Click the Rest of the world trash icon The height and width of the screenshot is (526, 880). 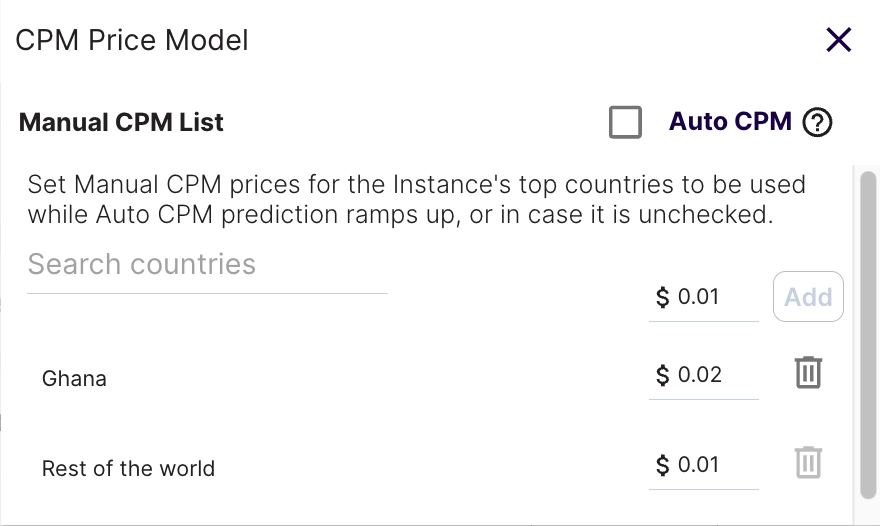[809, 463]
